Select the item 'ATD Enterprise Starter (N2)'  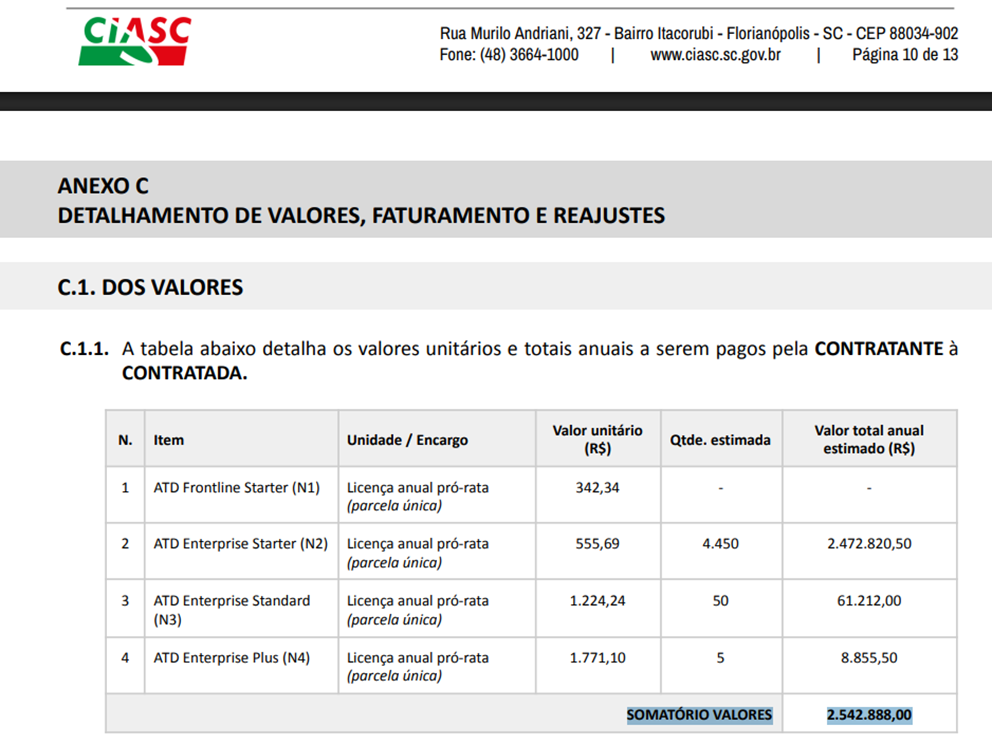(x=240, y=544)
